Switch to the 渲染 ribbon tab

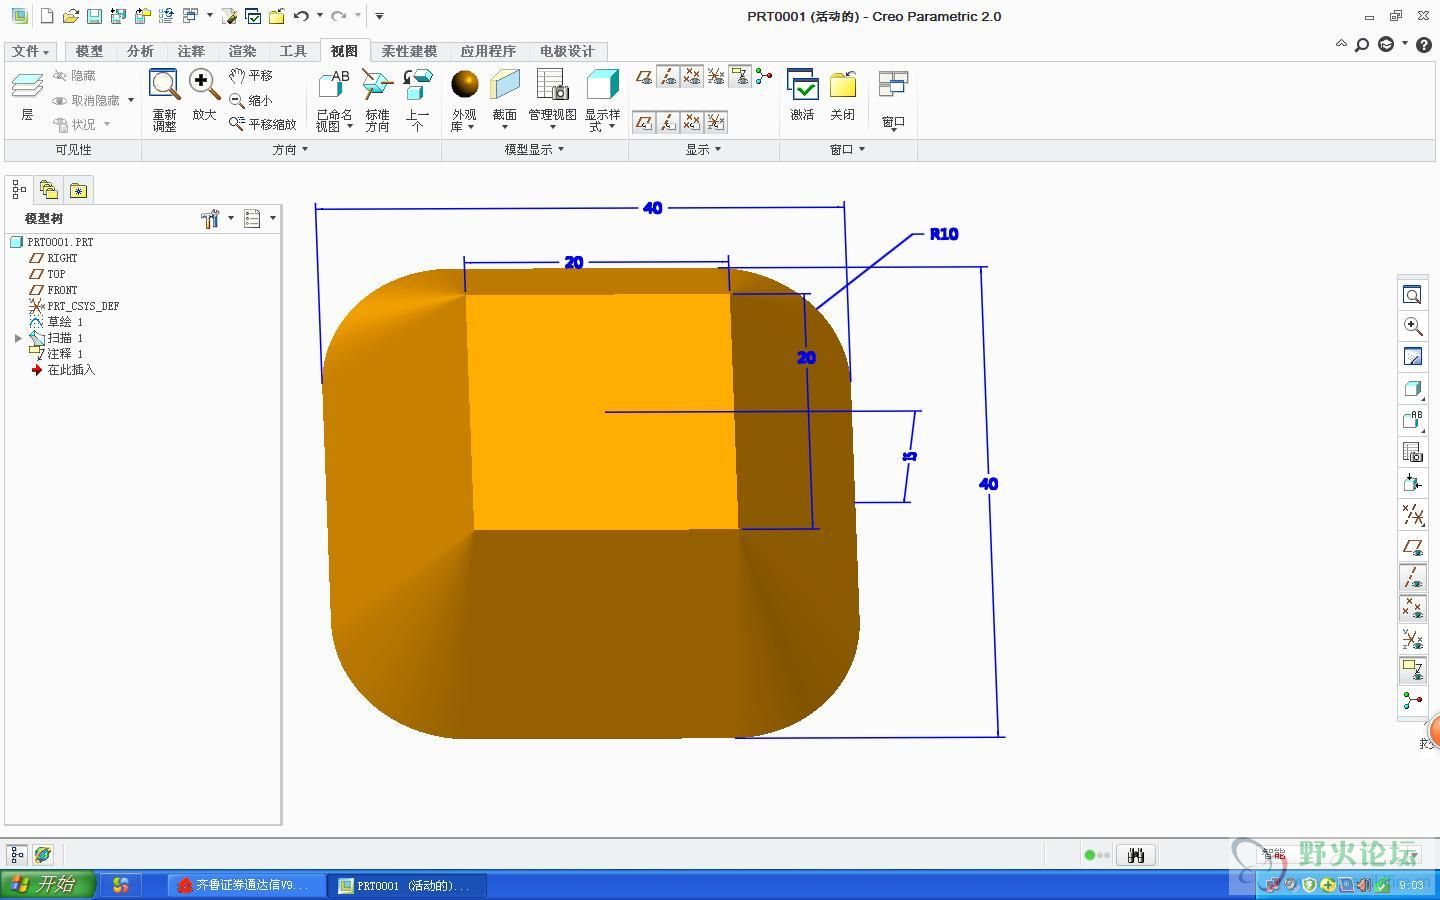click(x=242, y=51)
